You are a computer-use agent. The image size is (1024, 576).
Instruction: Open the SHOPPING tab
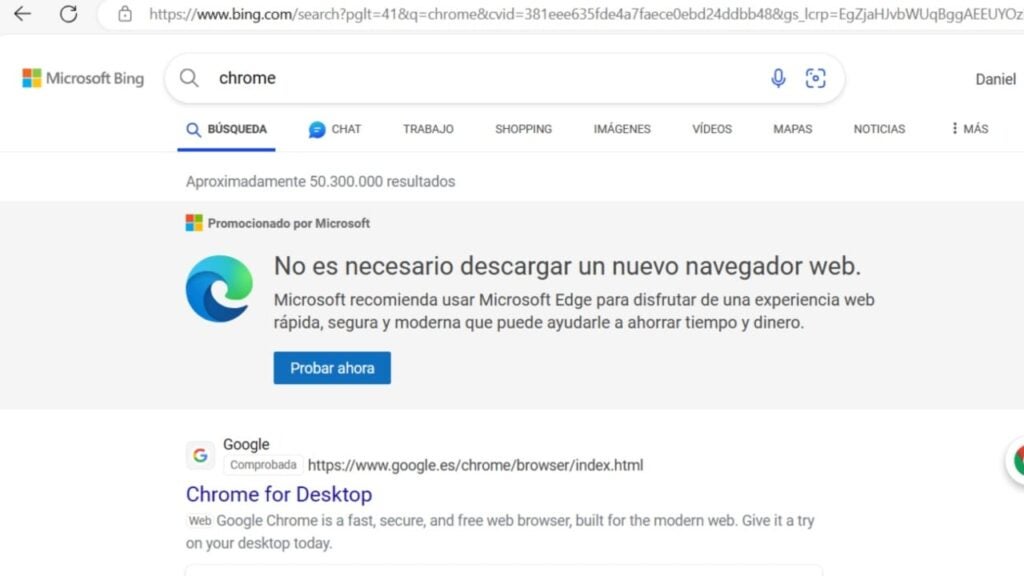(x=523, y=129)
